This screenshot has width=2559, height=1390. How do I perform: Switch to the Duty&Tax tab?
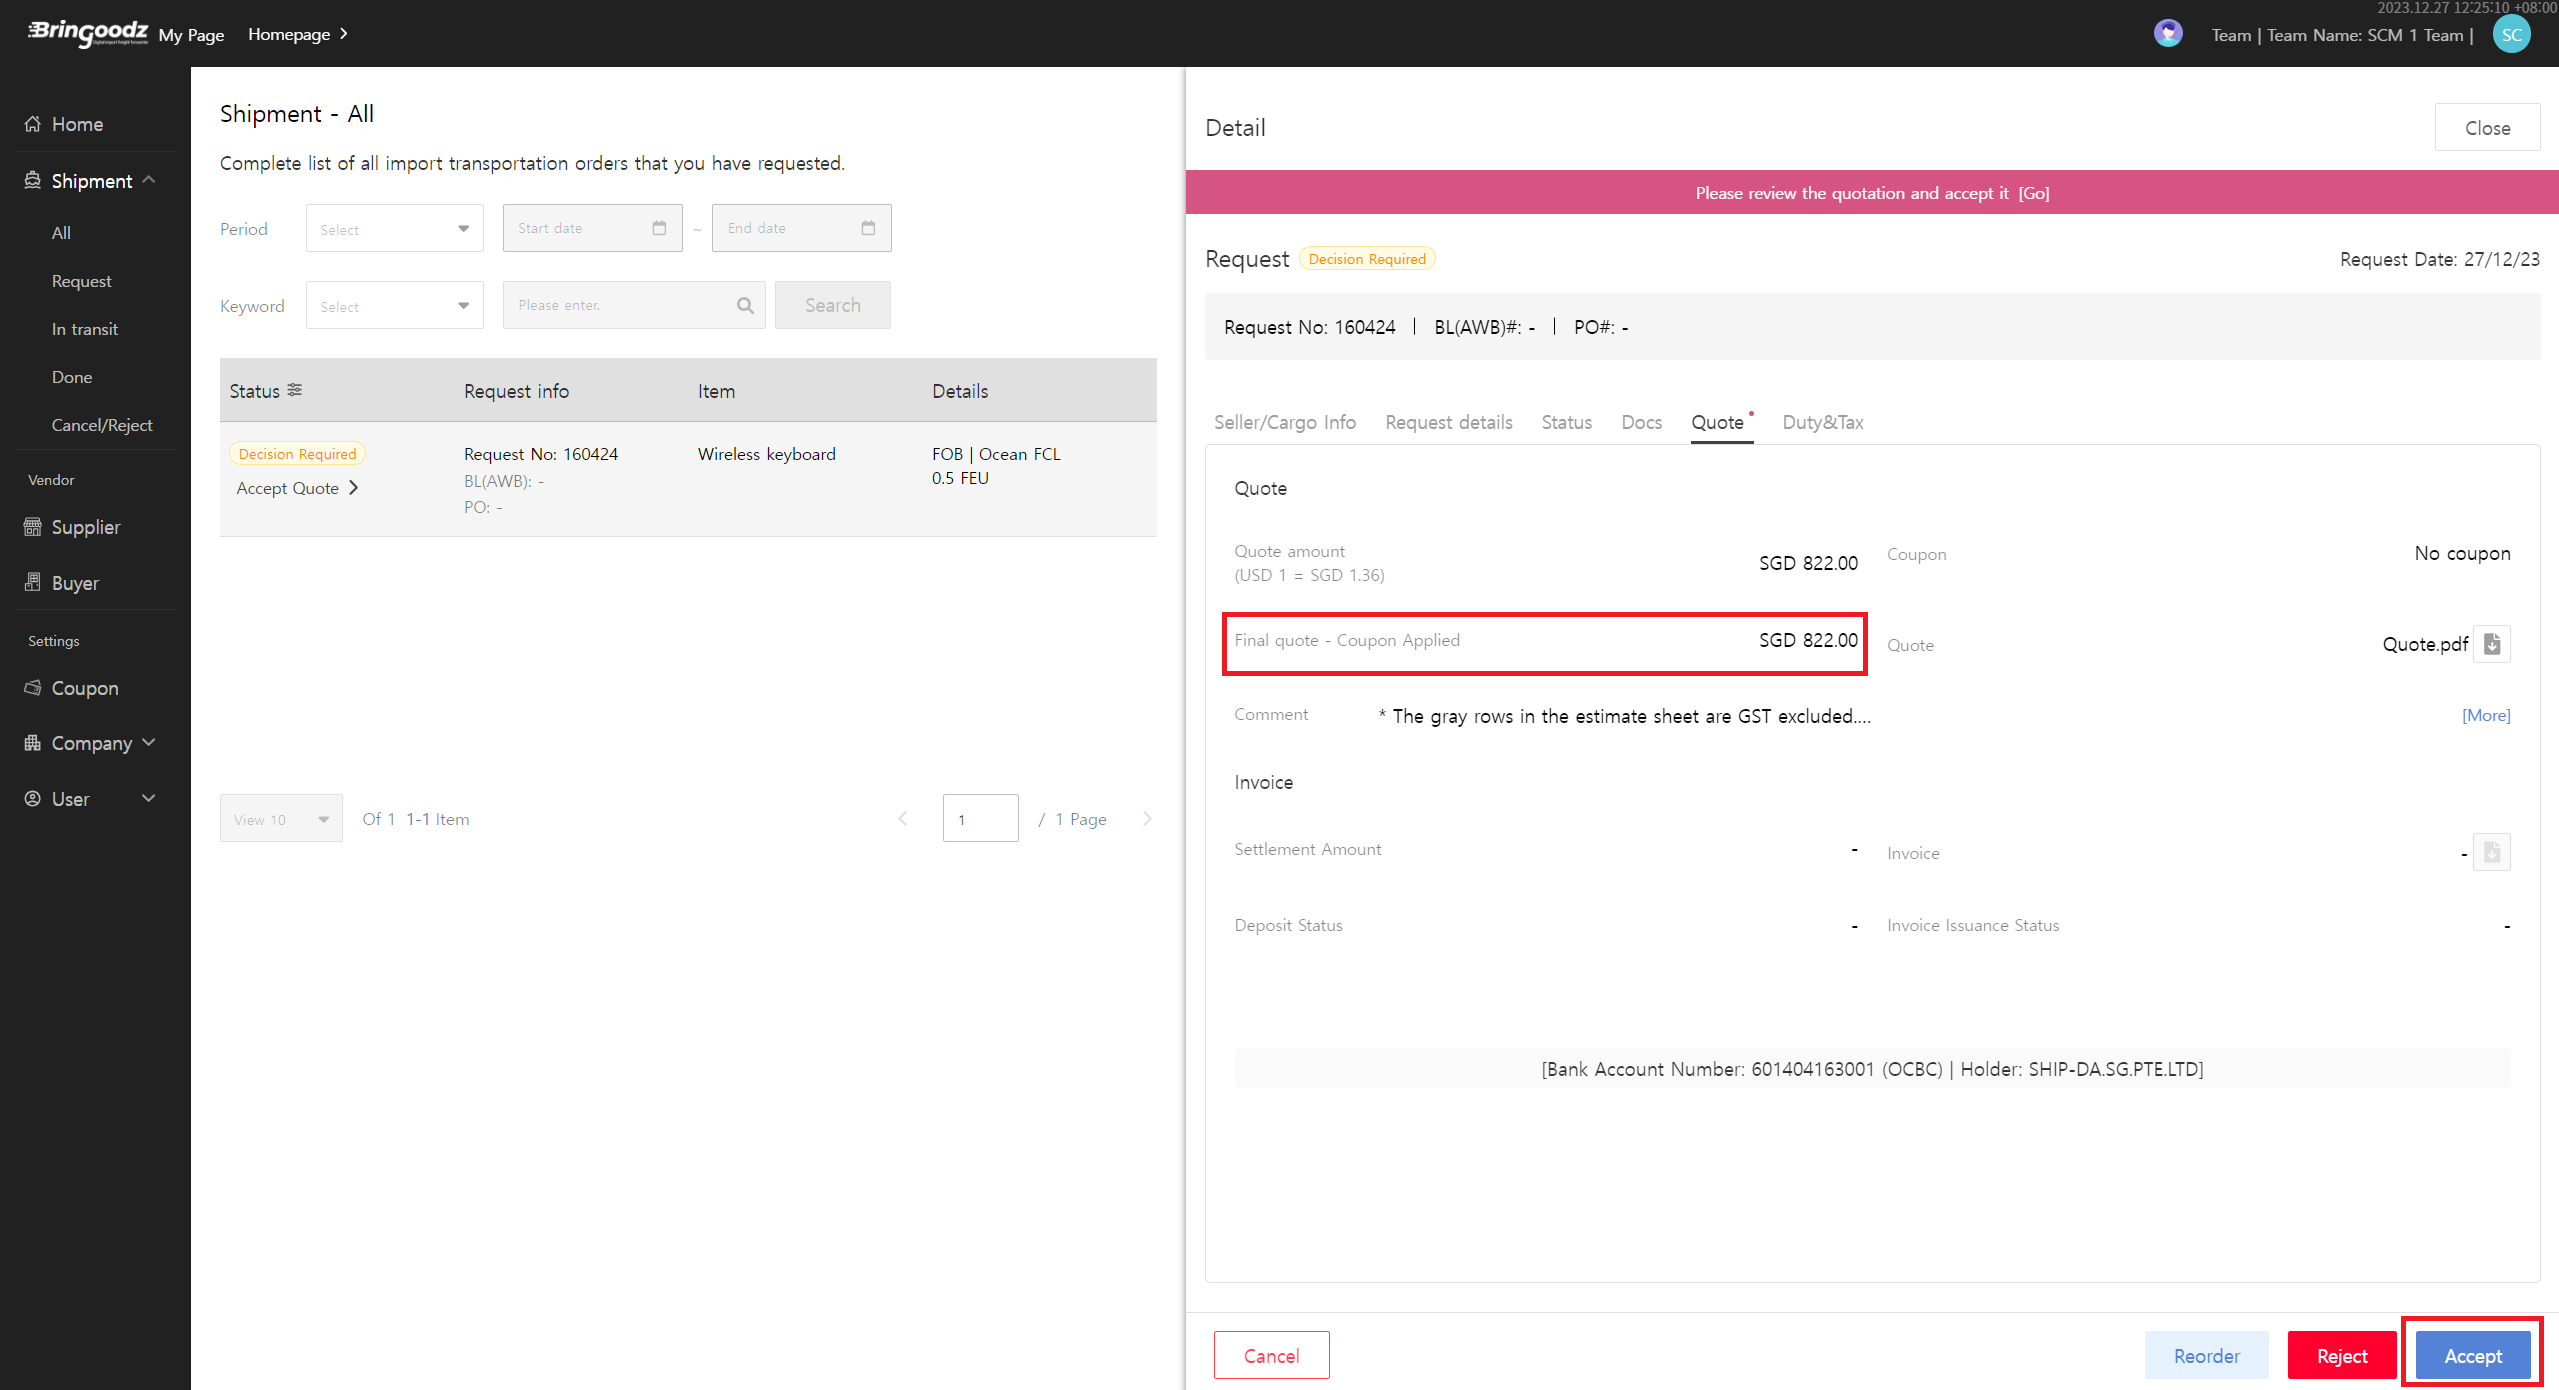coord(1822,422)
